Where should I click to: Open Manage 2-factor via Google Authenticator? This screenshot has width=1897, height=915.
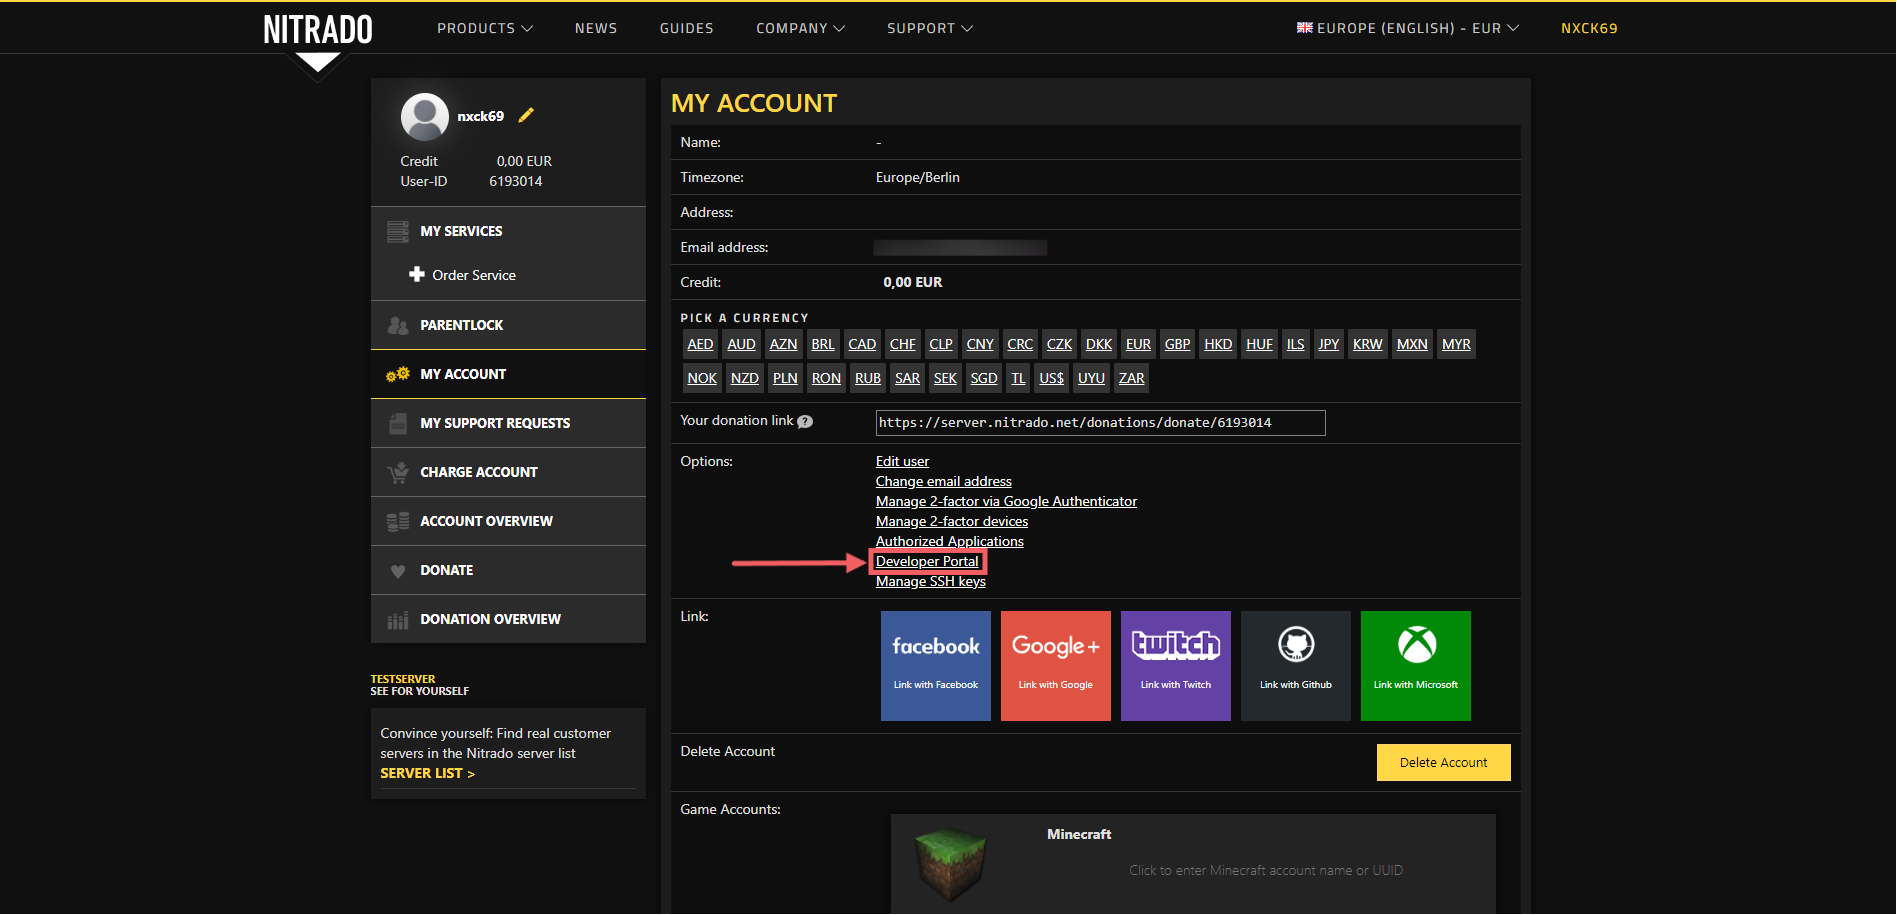(1006, 501)
